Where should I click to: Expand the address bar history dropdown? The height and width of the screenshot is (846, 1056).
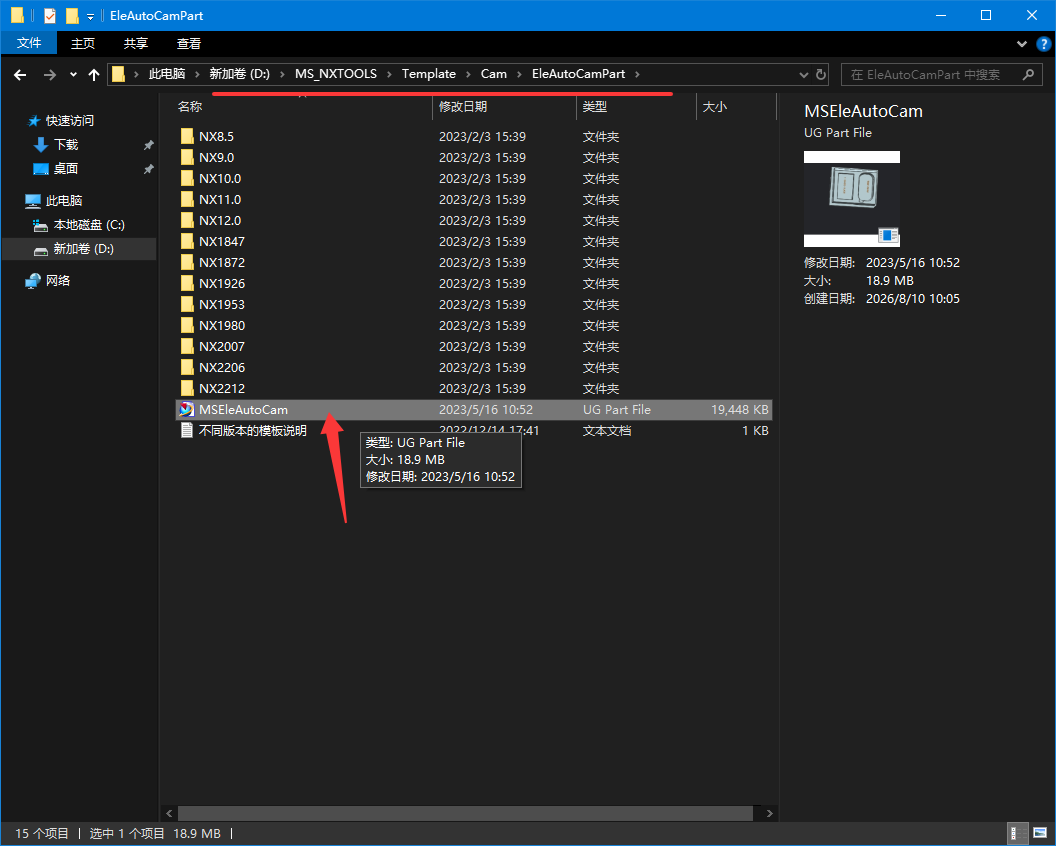coord(803,75)
